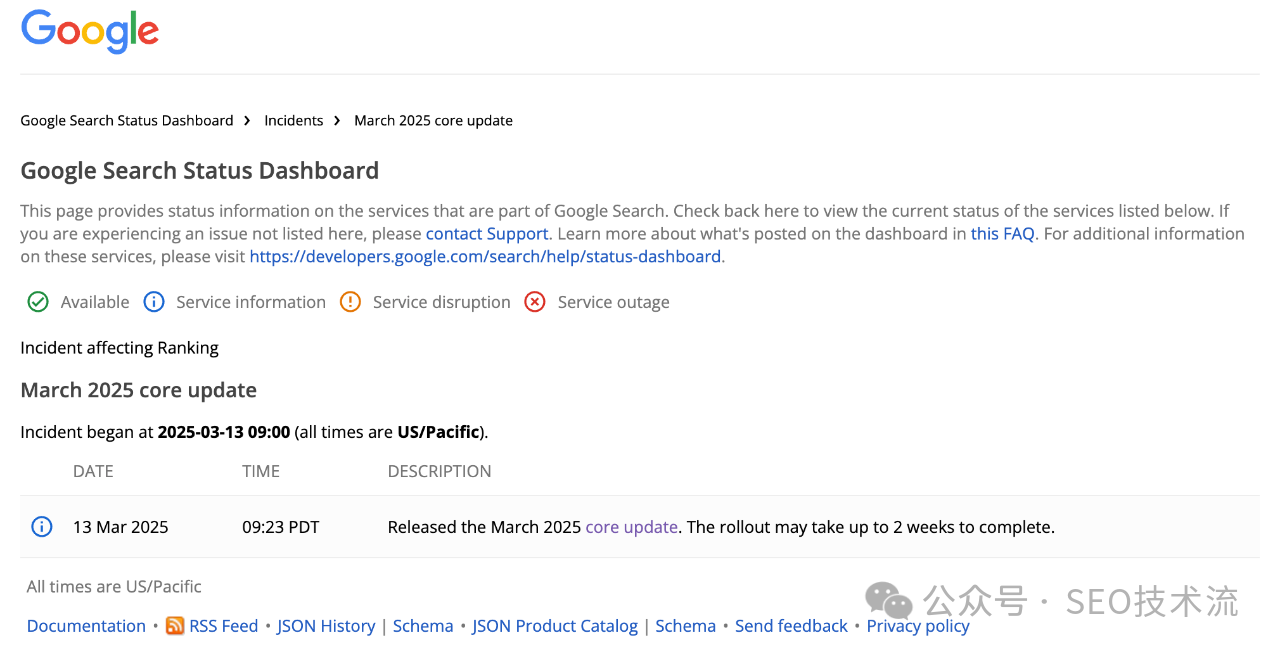
Task: Click the Send feedback link
Action: (791, 625)
